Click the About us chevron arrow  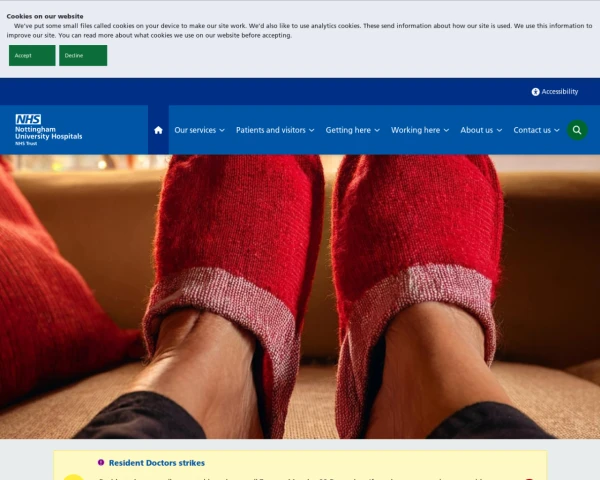click(499, 130)
